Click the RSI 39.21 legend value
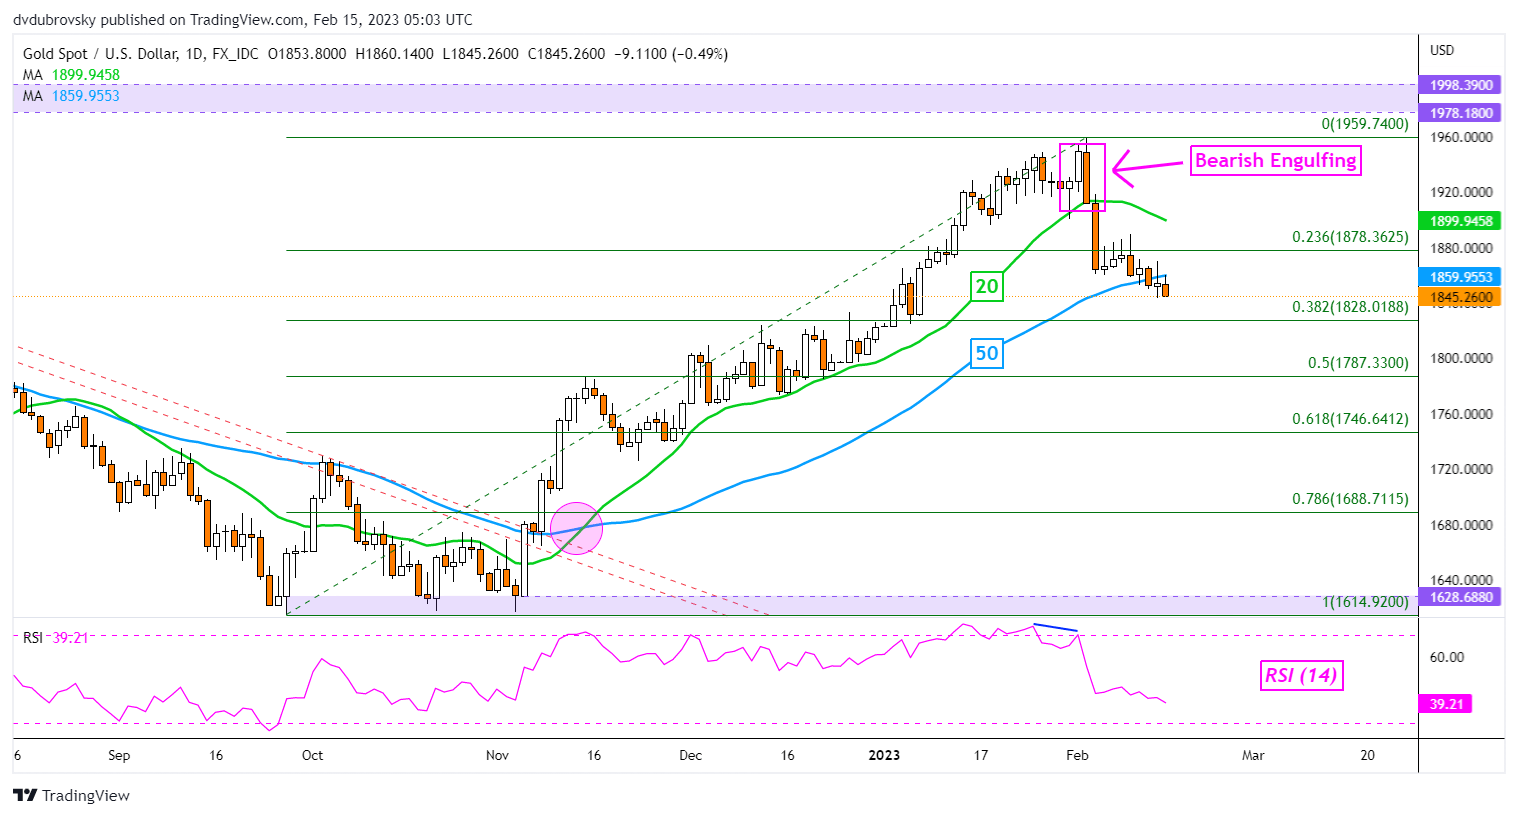The height and width of the screenshot is (817, 1518). coord(70,638)
